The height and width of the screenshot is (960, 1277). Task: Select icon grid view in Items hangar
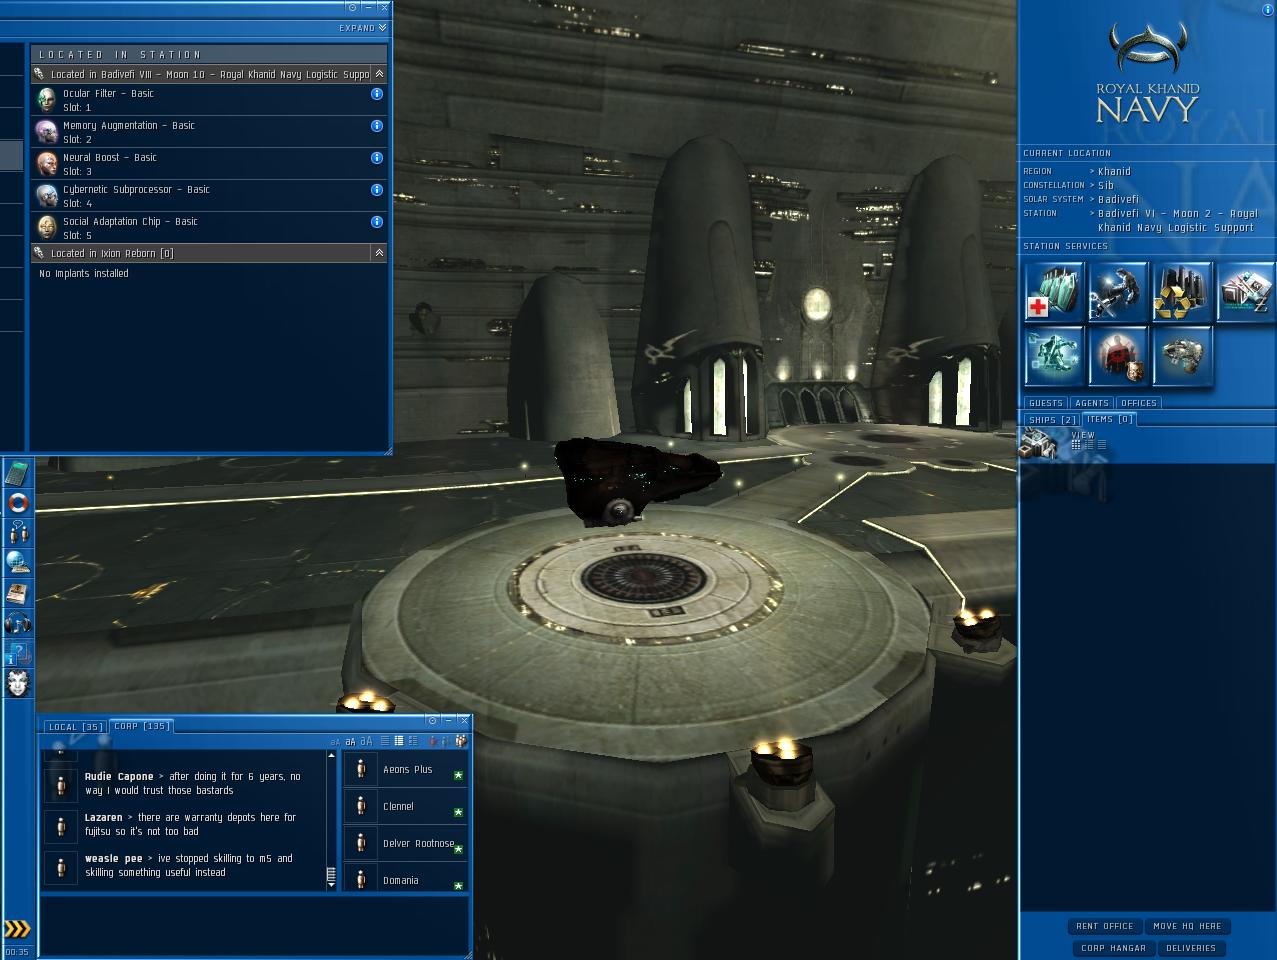[x=1076, y=445]
